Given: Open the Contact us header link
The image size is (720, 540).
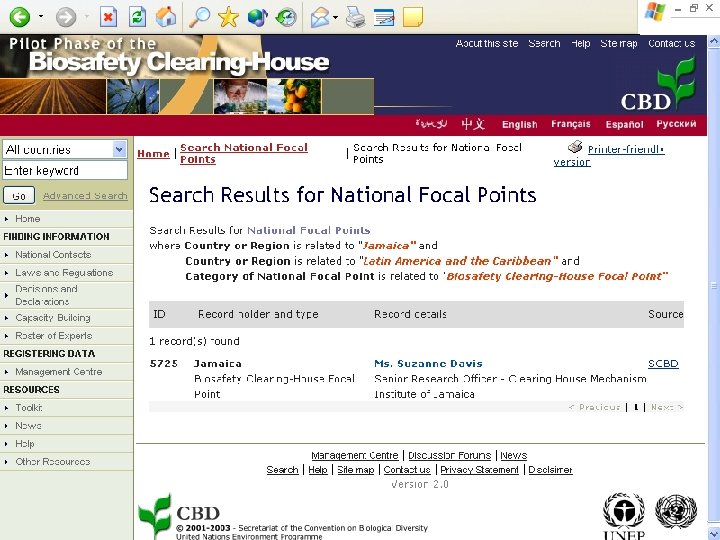Looking at the screenshot, I should click(x=671, y=44).
